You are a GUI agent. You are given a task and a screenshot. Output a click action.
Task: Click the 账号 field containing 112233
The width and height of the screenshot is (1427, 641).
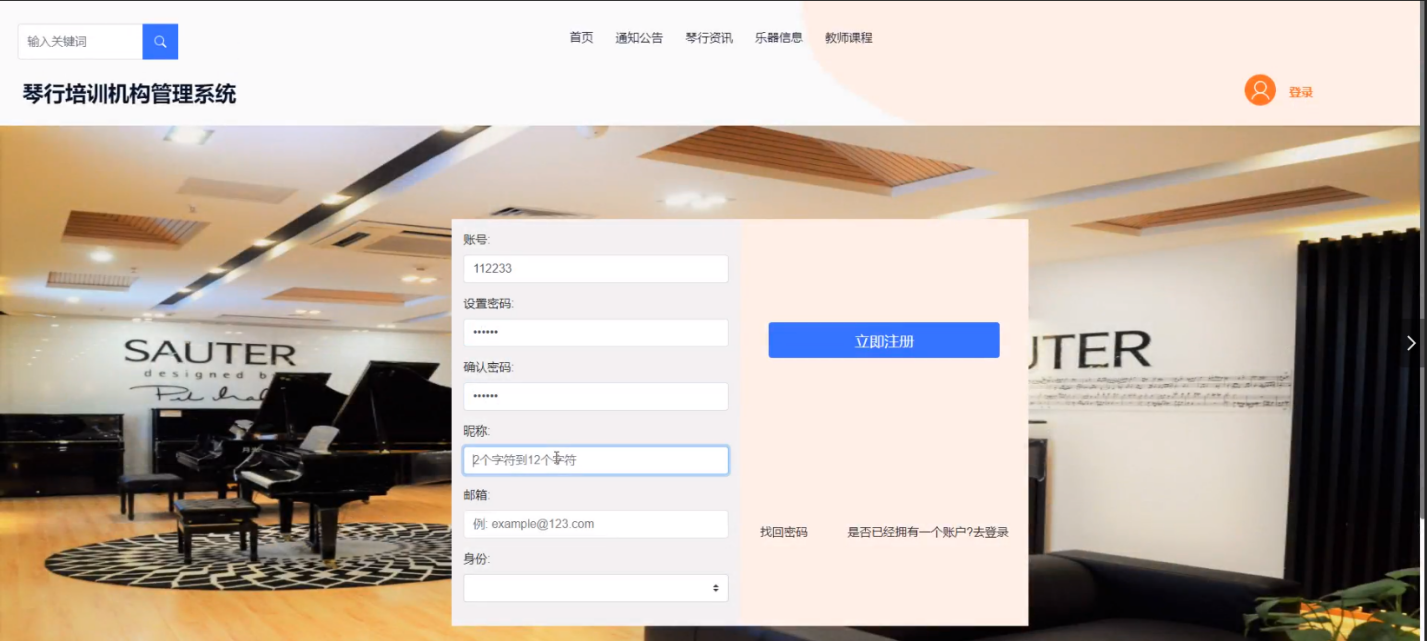click(596, 269)
